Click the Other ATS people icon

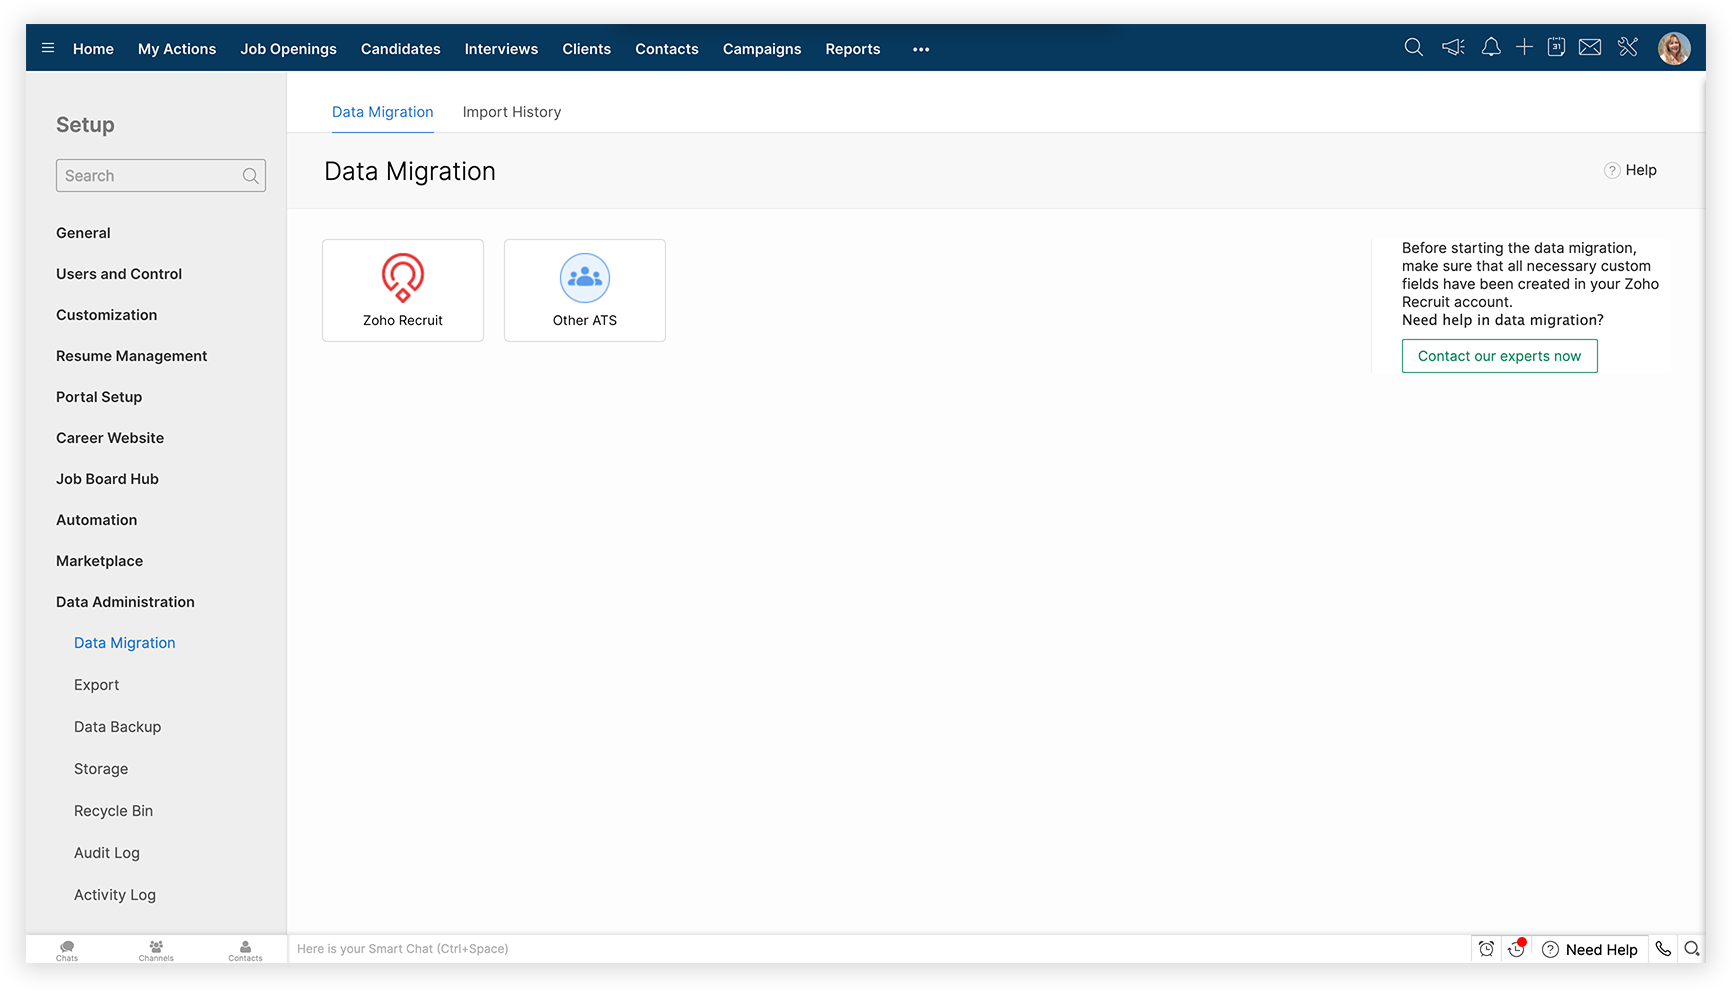585,278
